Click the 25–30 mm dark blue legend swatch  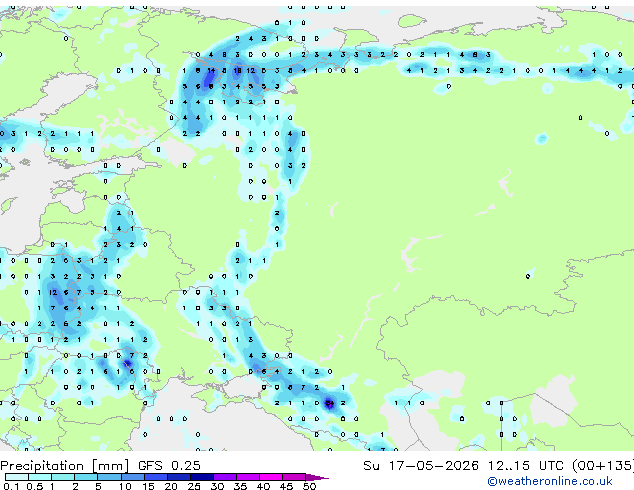click(x=201, y=477)
